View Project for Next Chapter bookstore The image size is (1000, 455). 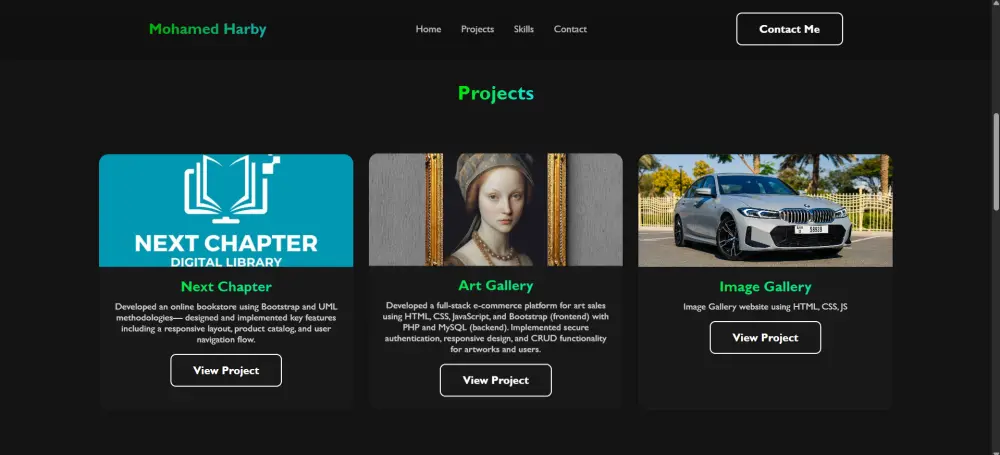pos(226,371)
